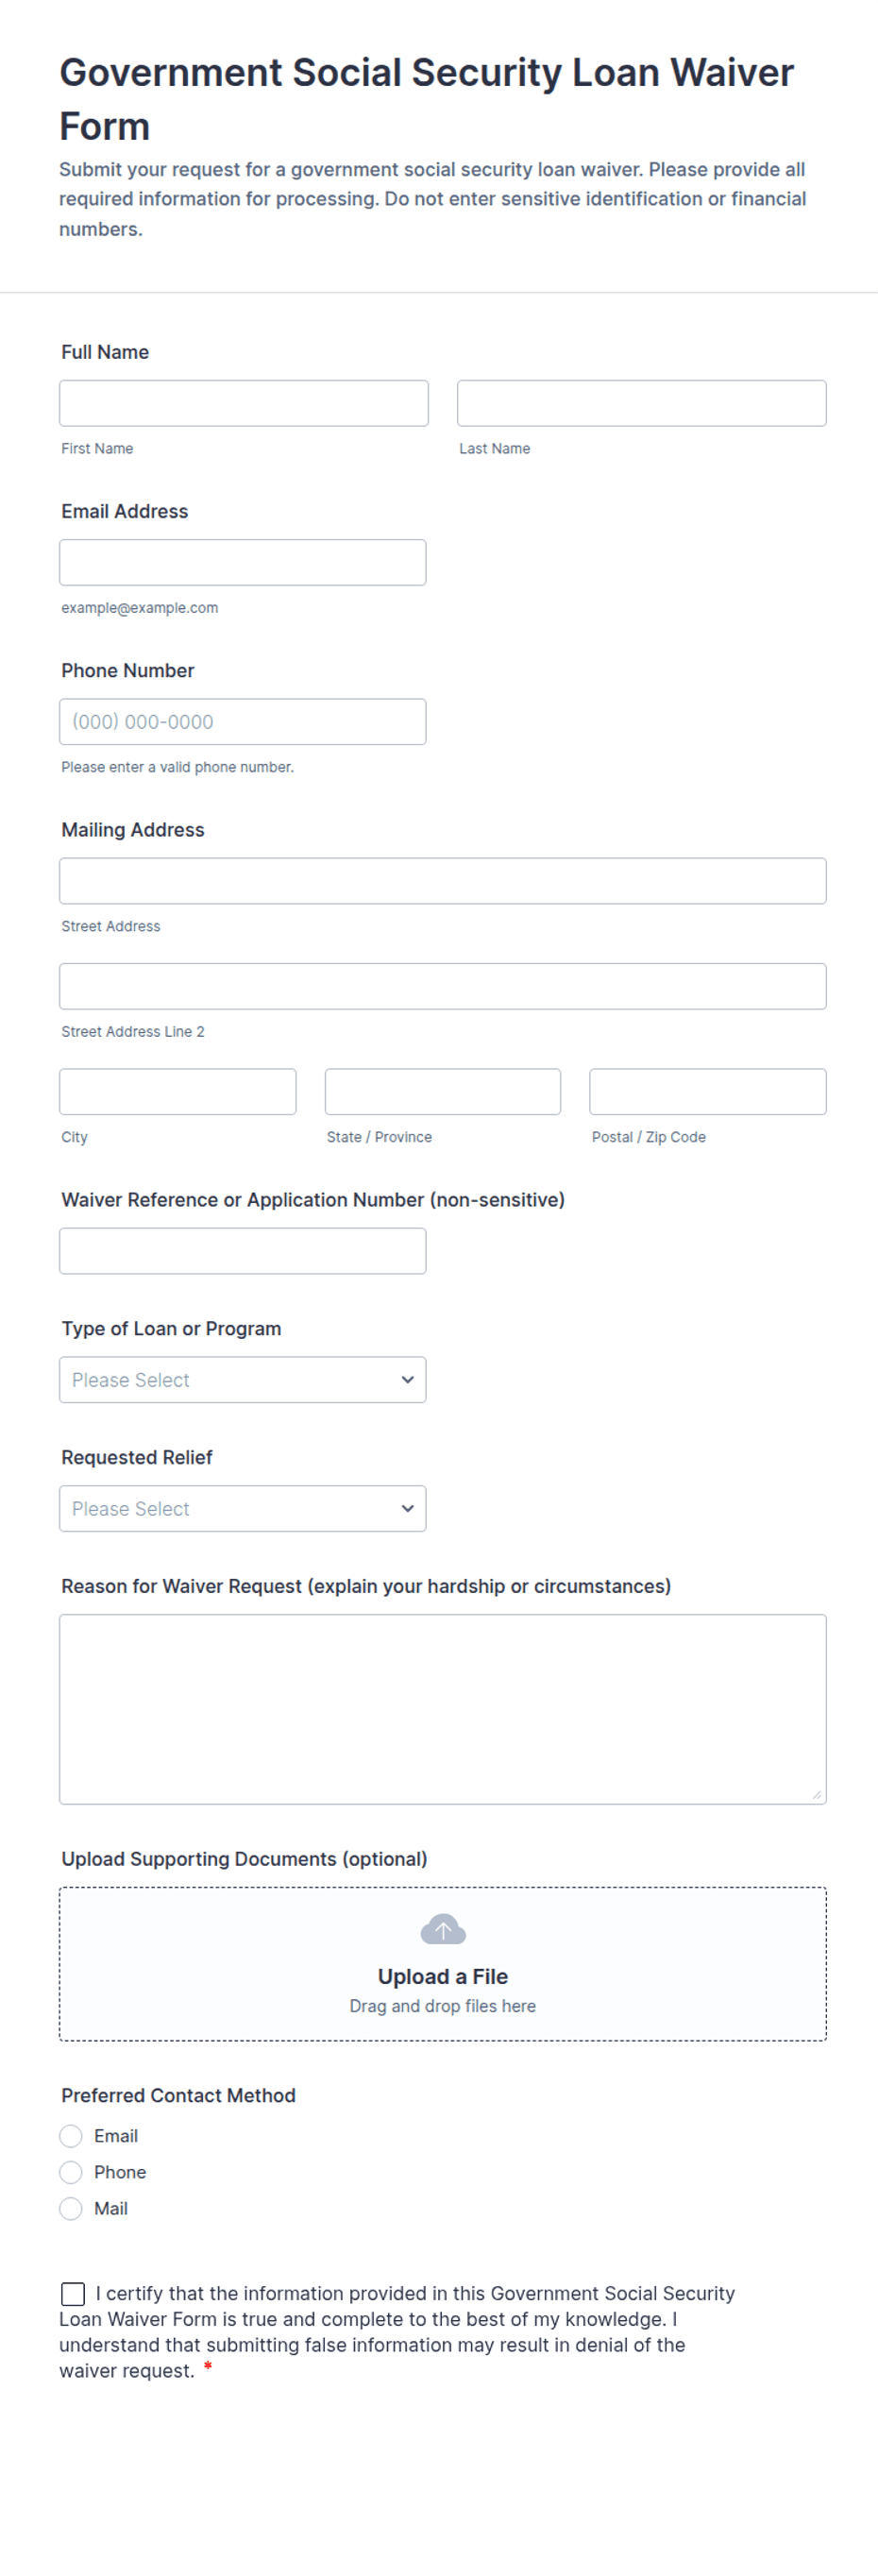Viewport: 878px width, 2576px height.
Task: Click the Email Address input field
Action: [243, 563]
